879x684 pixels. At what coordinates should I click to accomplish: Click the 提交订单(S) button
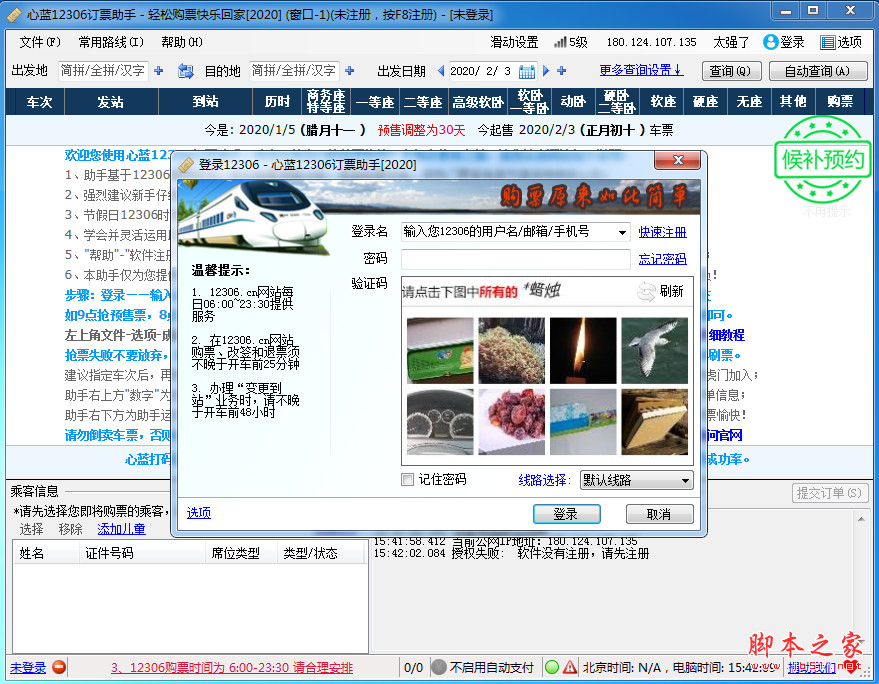(x=829, y=493)
